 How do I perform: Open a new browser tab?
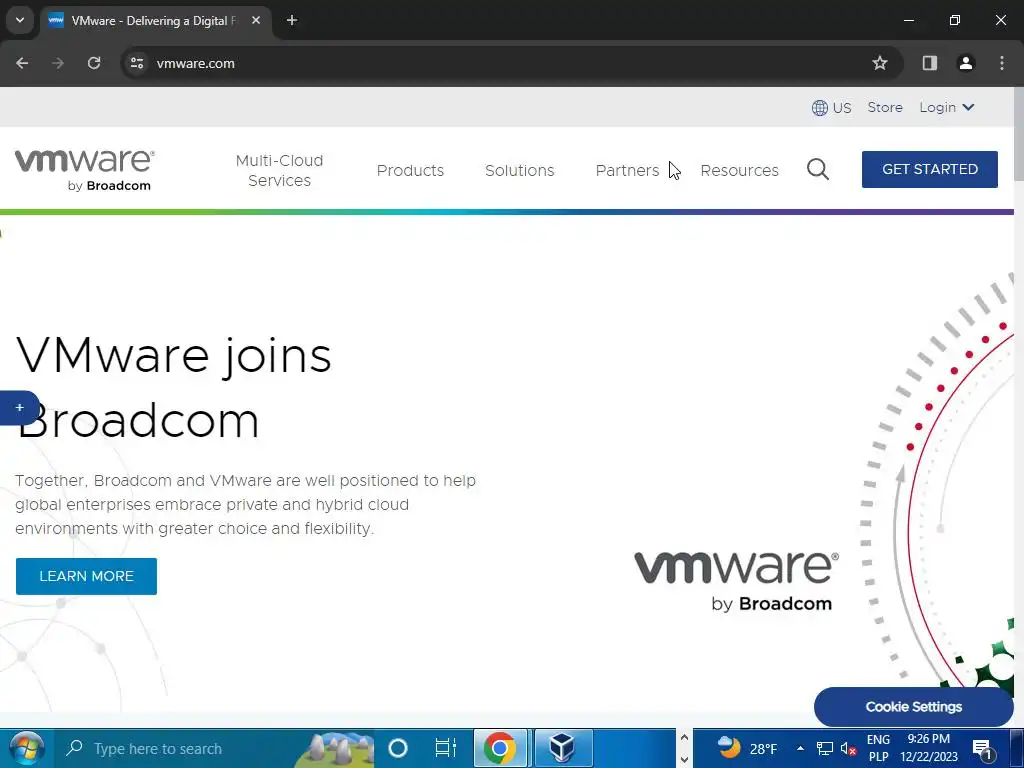(292, 20)
